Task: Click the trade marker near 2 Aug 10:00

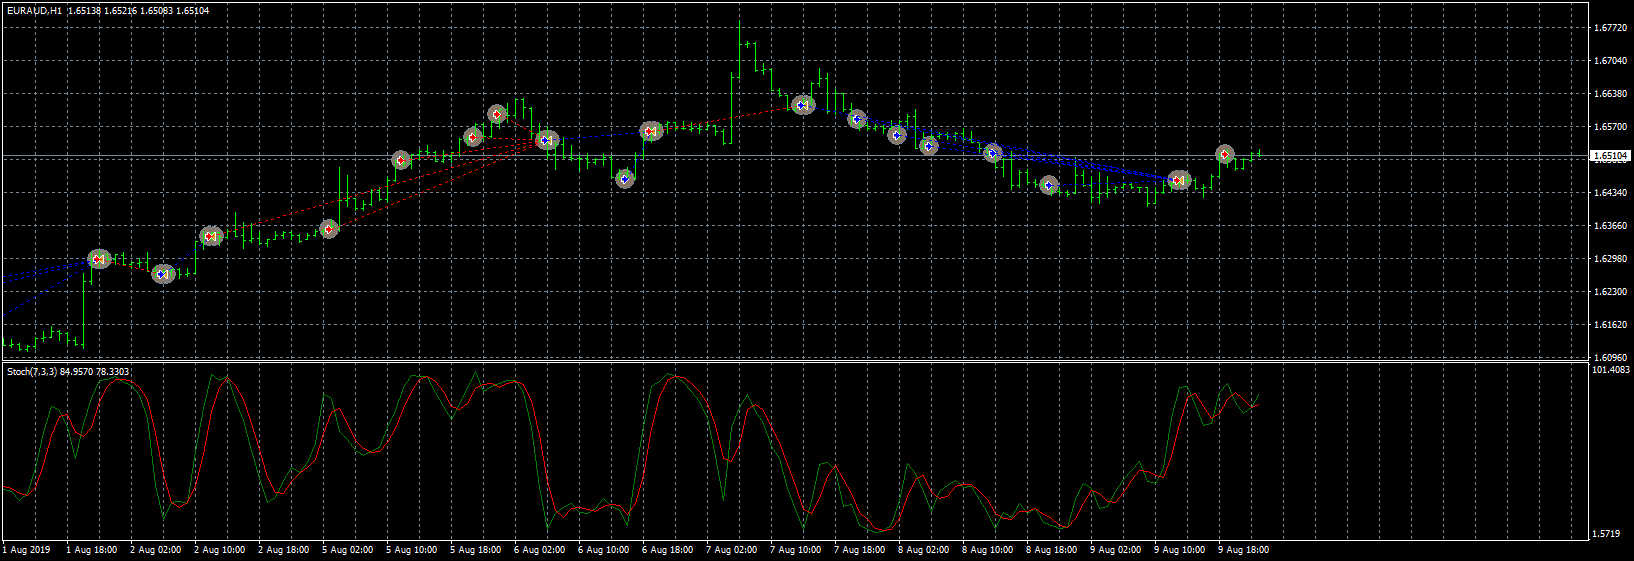Action: [210, 236]
